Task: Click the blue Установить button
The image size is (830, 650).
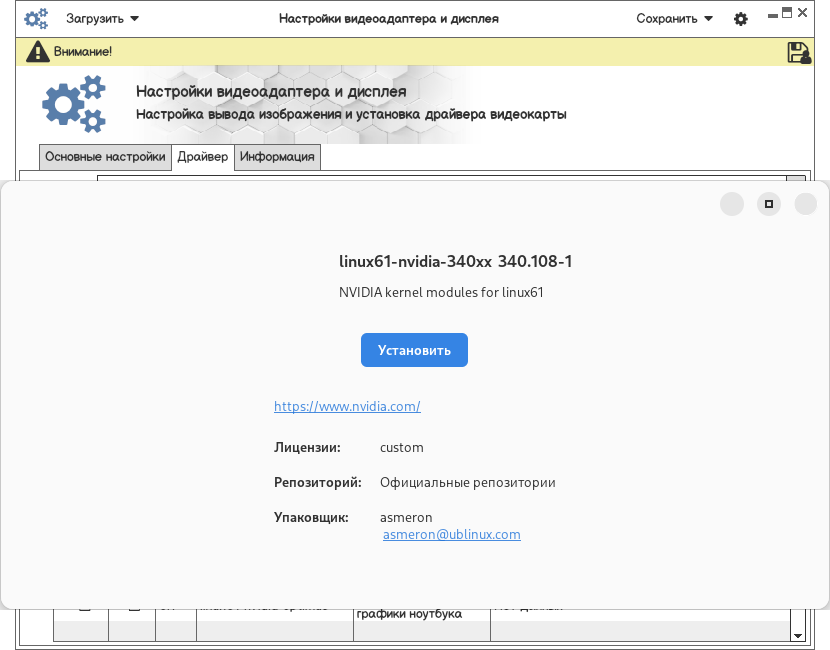Action: (x=414, y=350)
